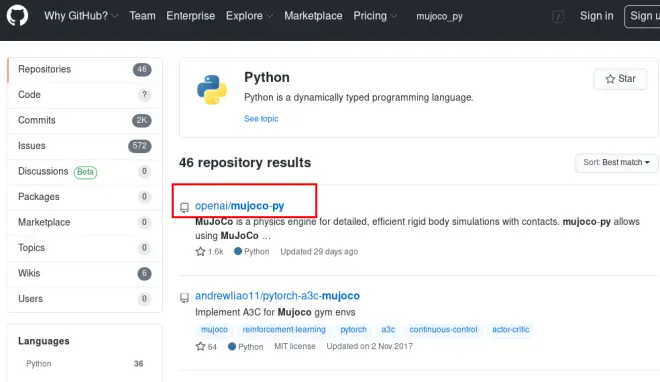
Task: Click the star icon on openai/mujoco-py
Action: coord(200,252)
